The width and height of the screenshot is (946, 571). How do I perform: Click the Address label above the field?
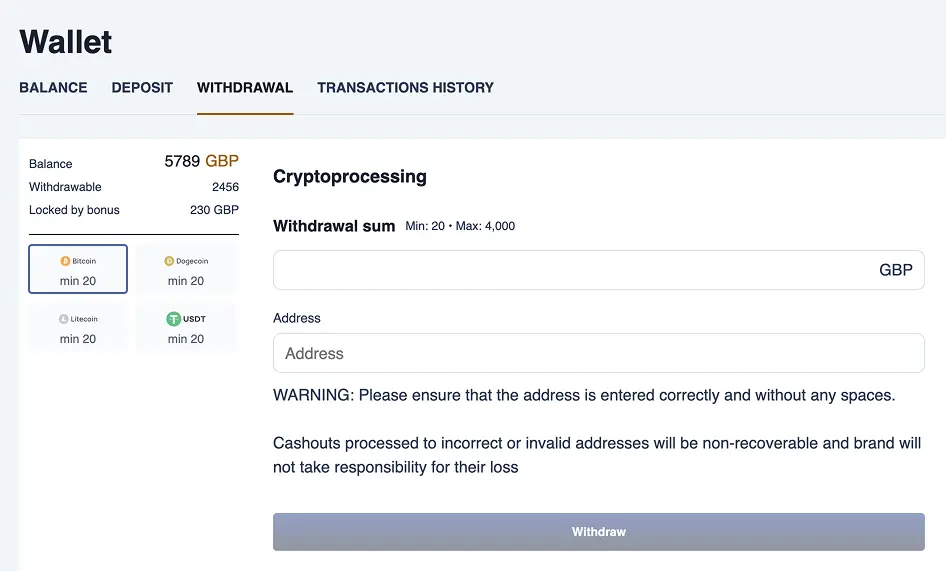[x=297, y=318]
